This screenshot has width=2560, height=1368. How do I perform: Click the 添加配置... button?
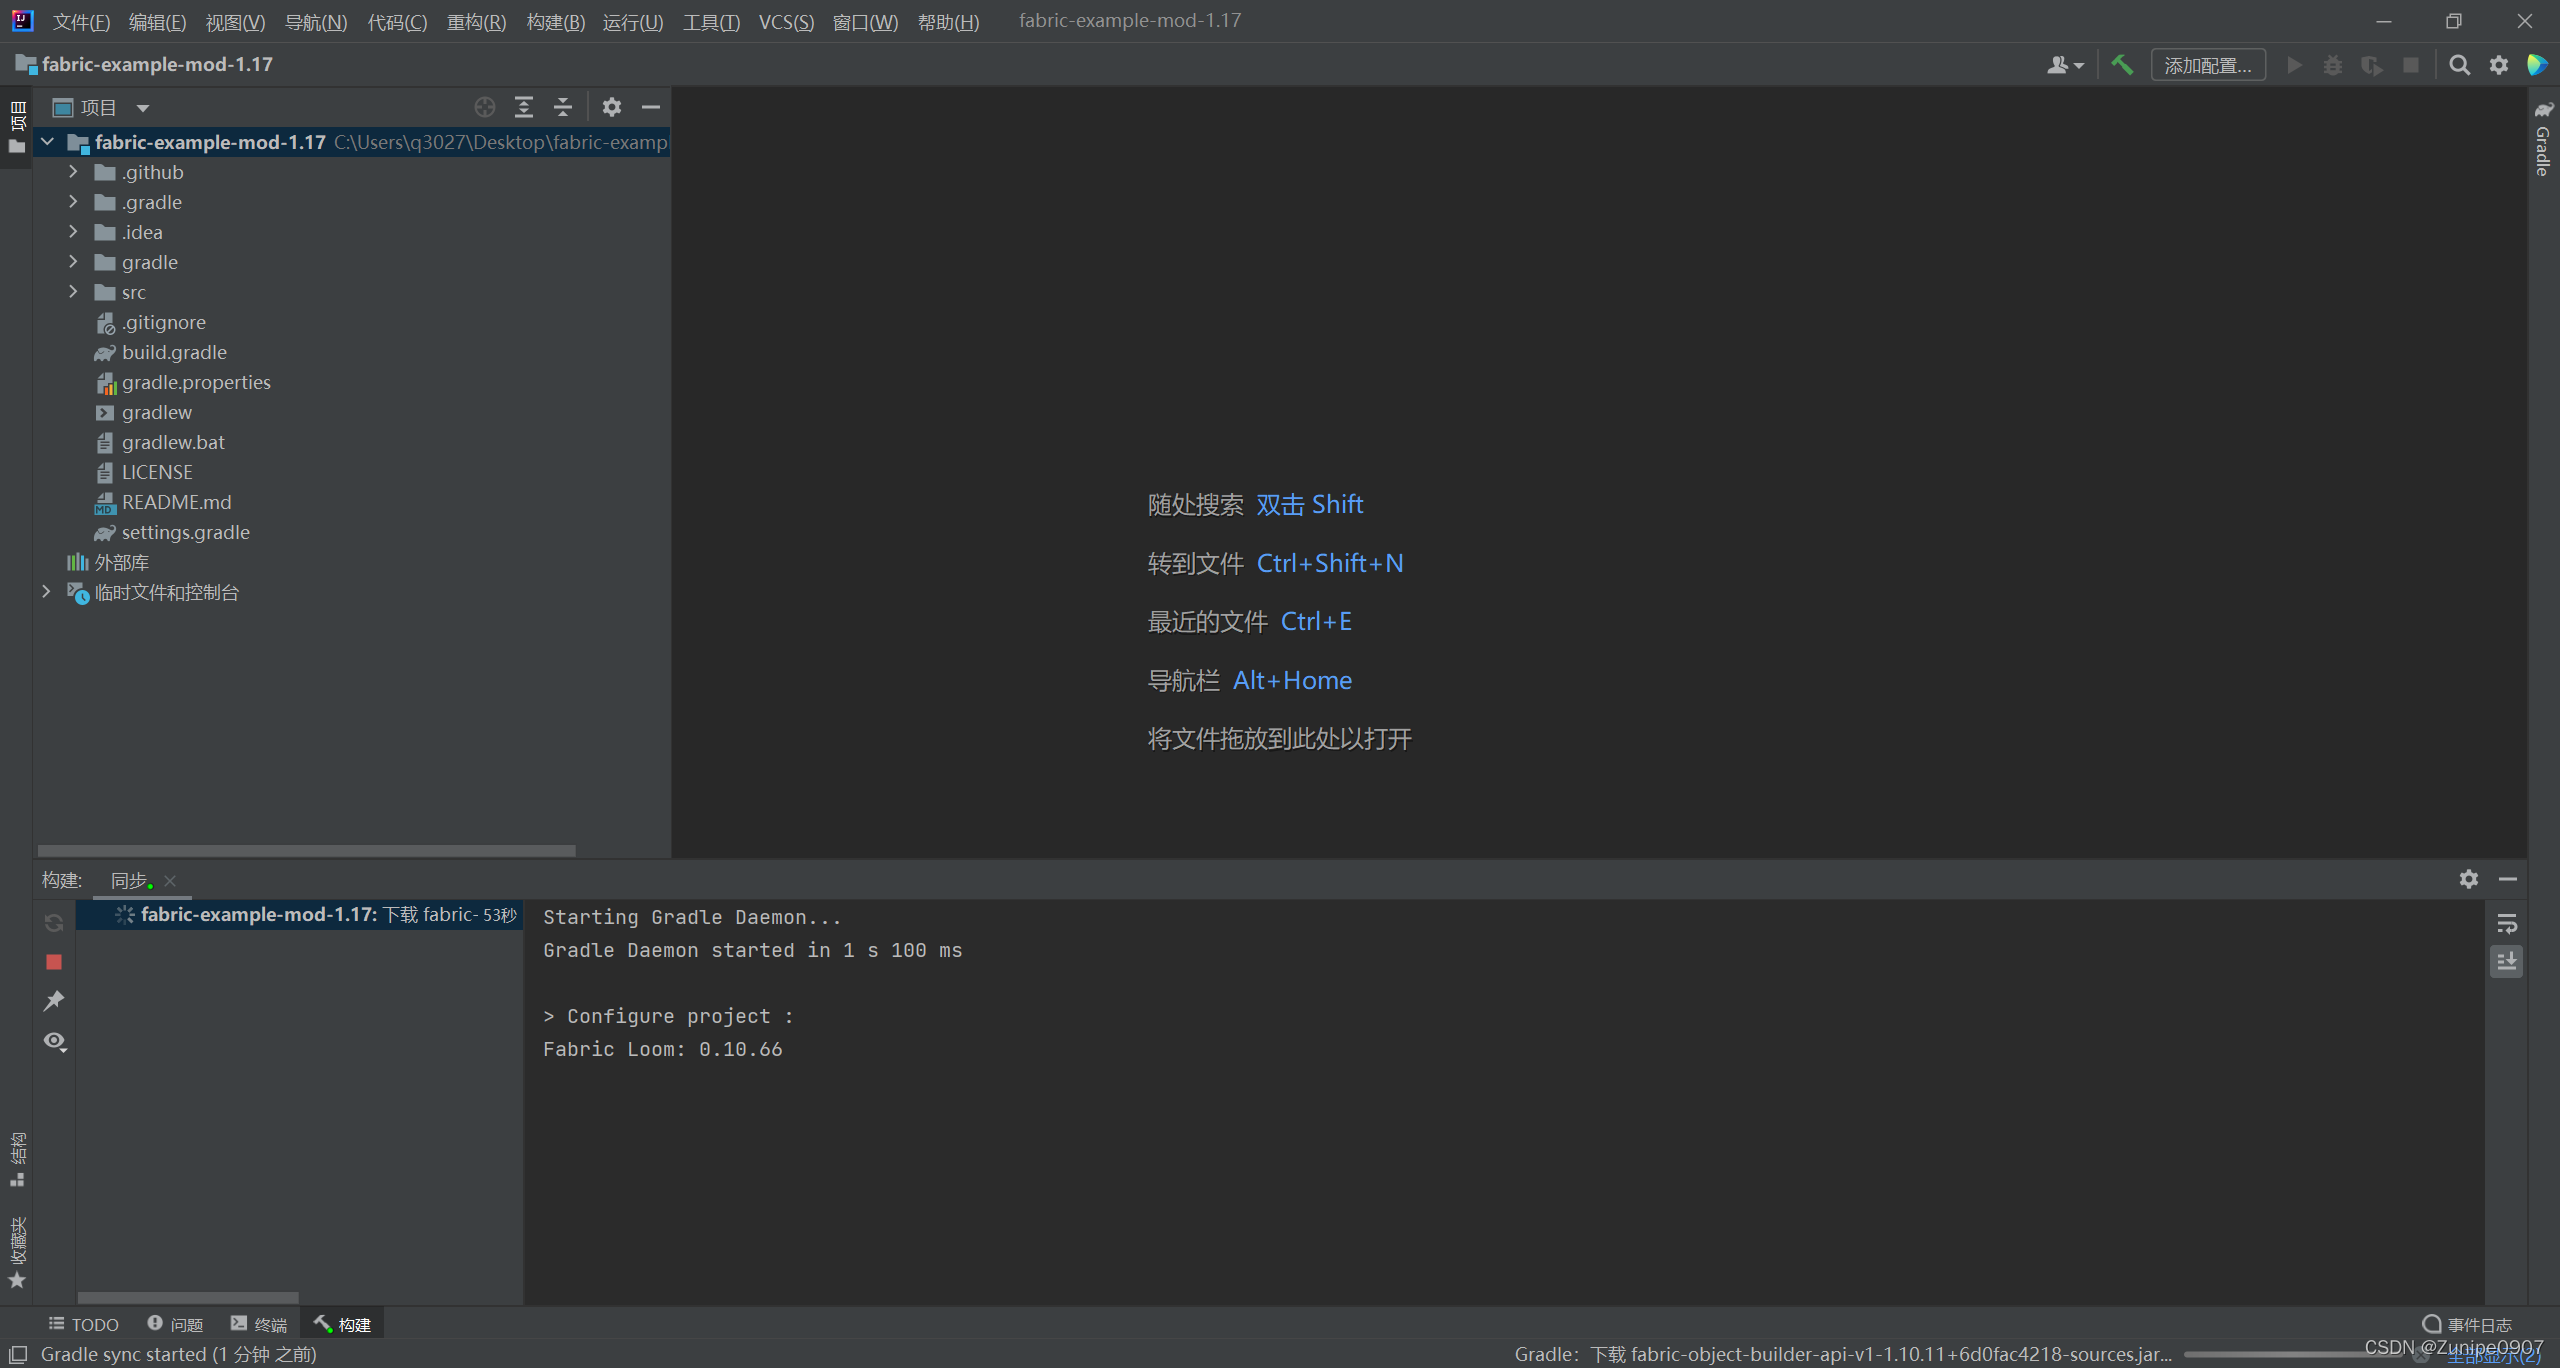click(2207, 65)
